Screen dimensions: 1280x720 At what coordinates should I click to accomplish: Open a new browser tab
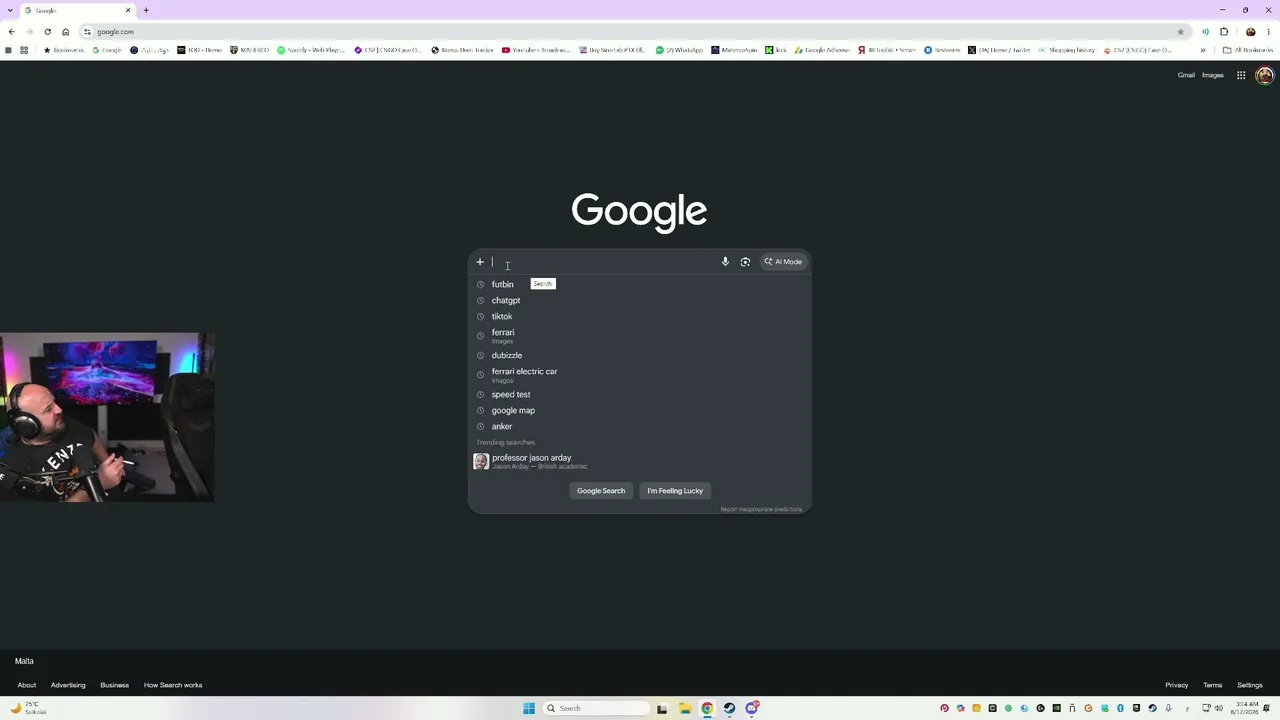pyautogui.click(x=146, y=10)
